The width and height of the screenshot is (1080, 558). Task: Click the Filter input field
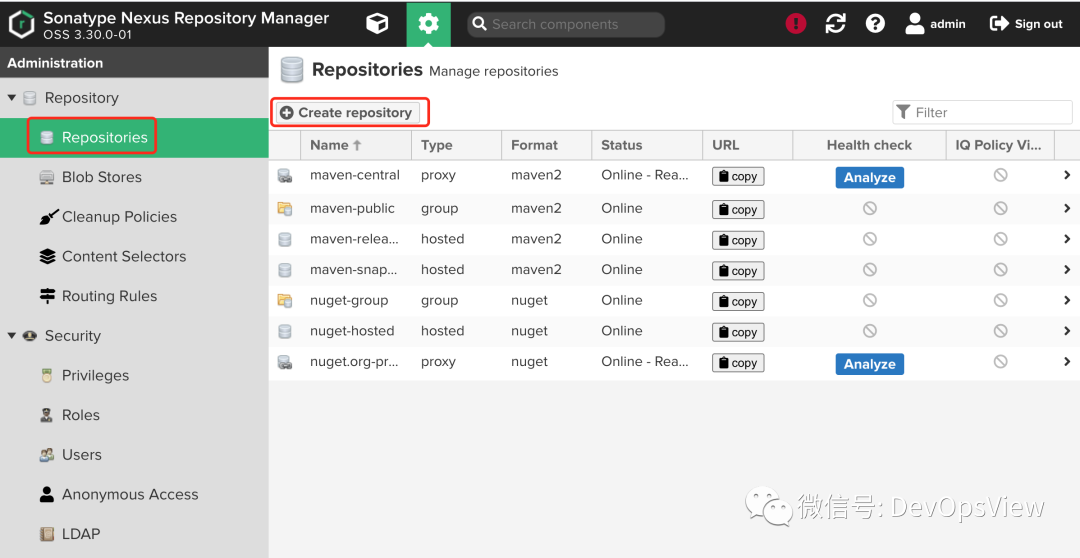[x=982, y=112]
